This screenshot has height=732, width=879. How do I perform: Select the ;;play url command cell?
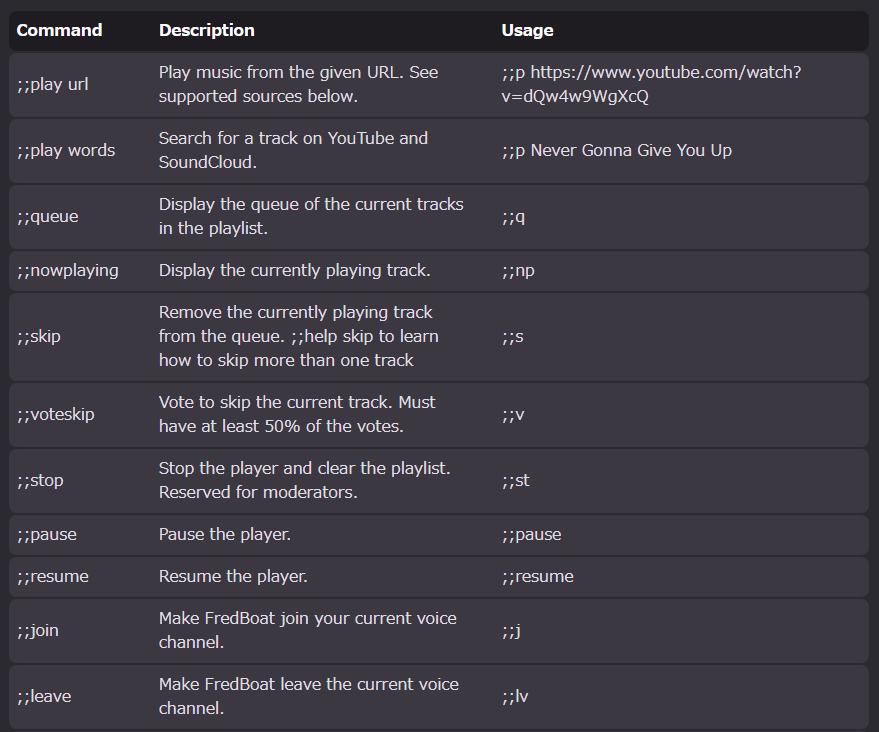(53, 85)
